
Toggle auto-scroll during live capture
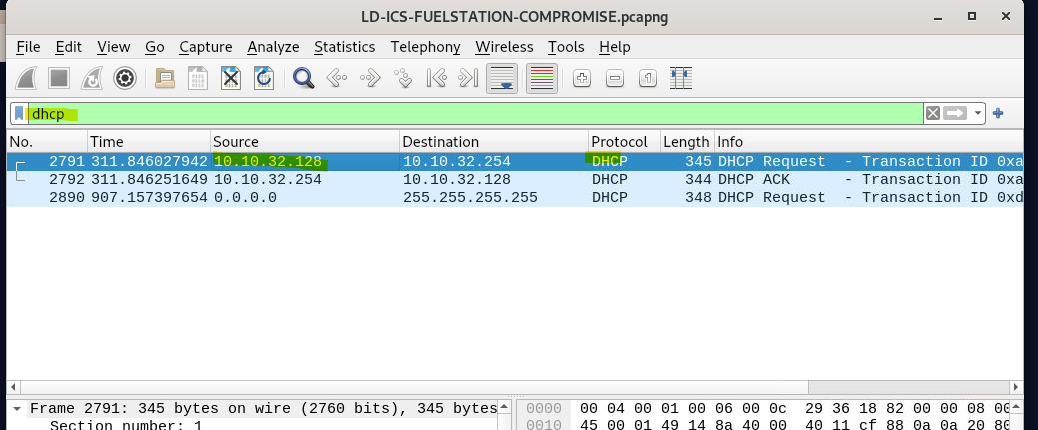pos(502,78)
